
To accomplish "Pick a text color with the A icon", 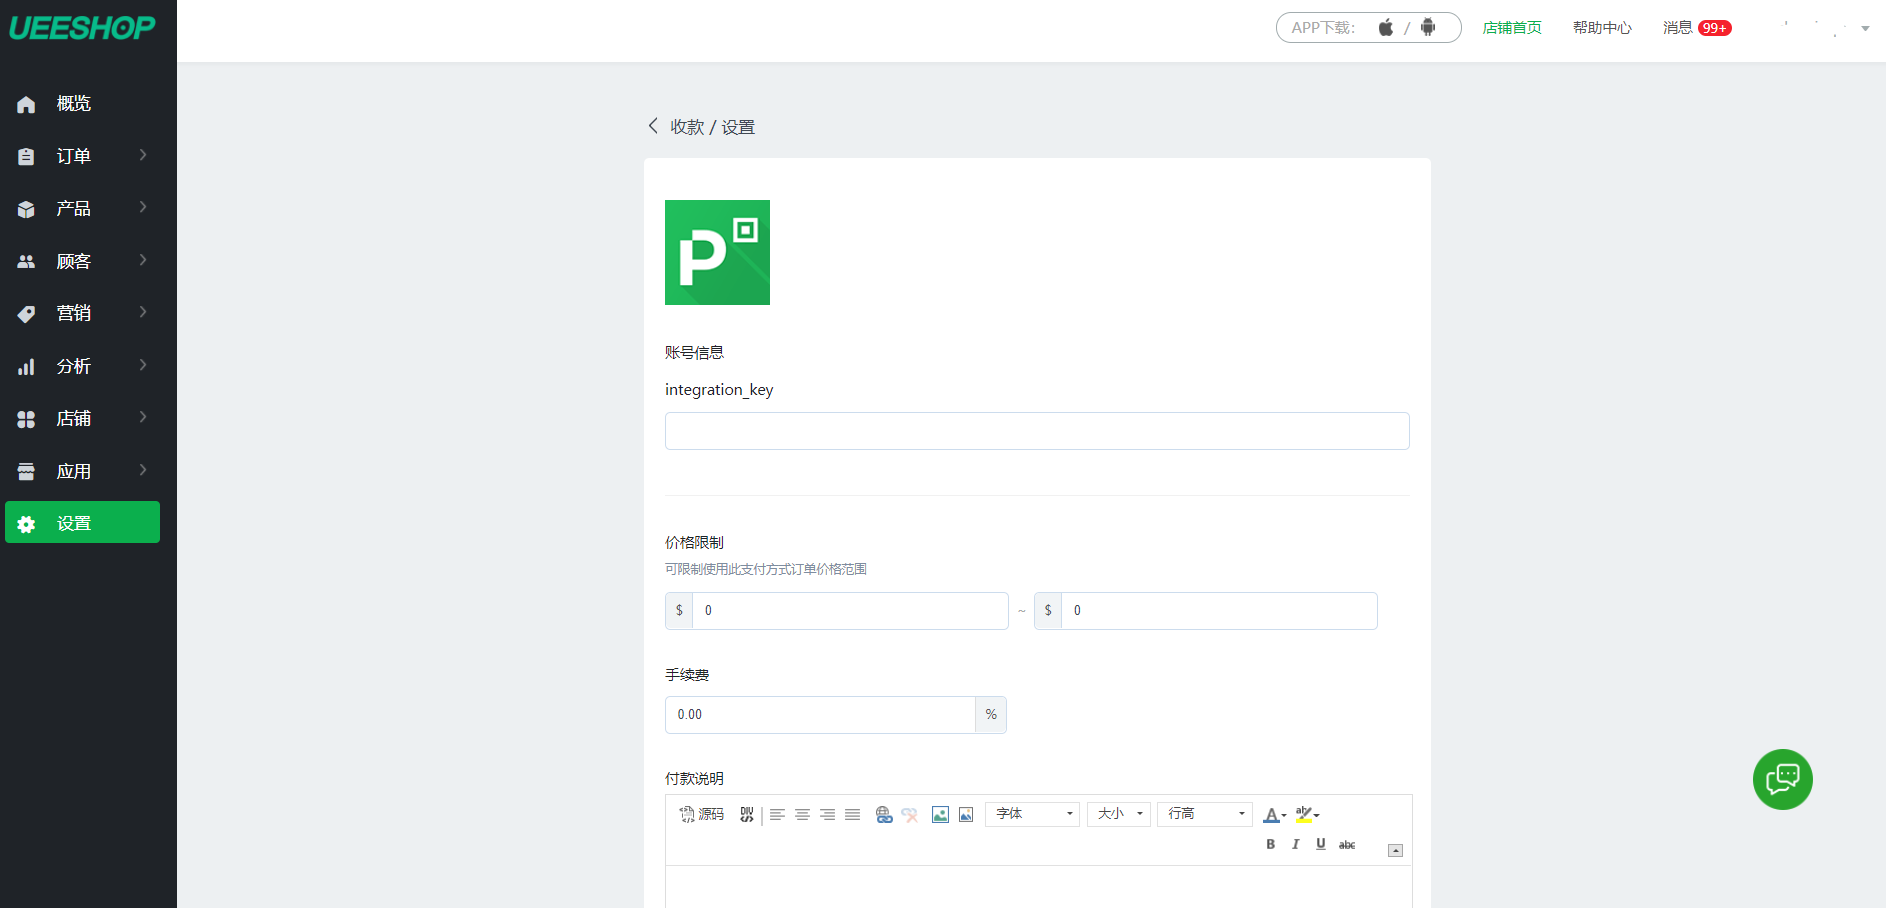I will coord(1274,815).
